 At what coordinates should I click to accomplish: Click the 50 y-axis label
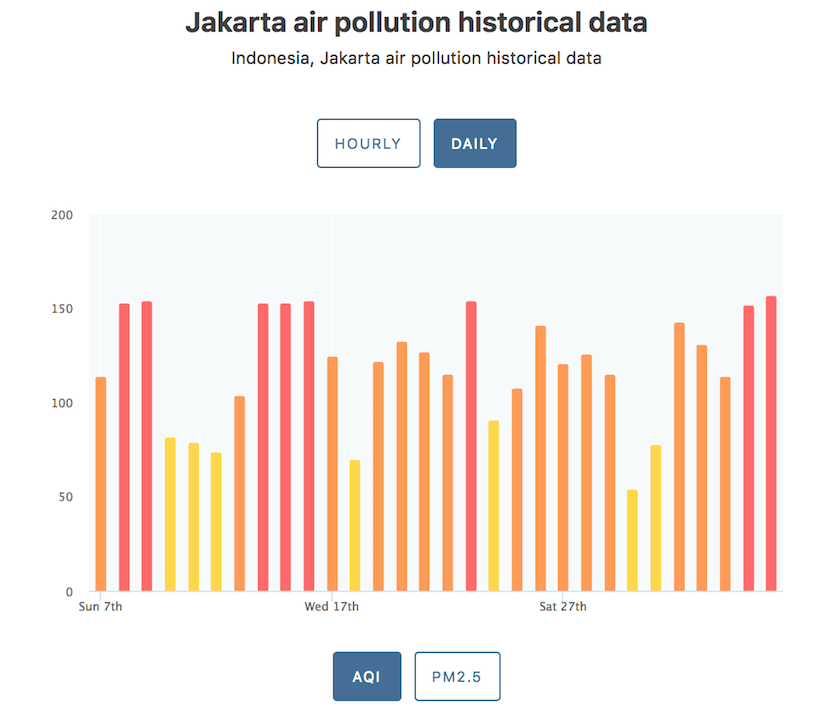coord(66,497)
